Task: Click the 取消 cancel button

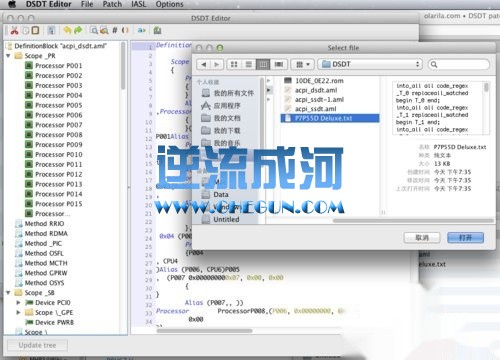Action: point(422,238)
